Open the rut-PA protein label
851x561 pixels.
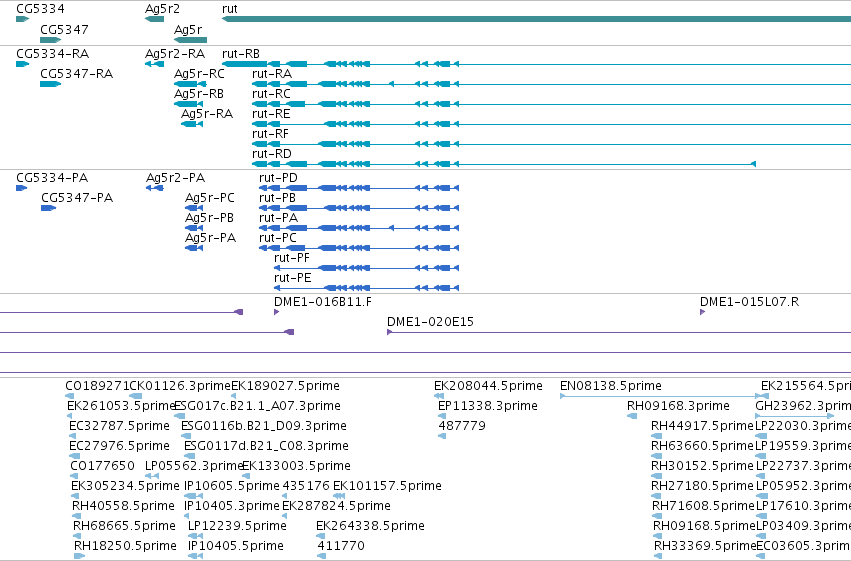tap(278, 218)
